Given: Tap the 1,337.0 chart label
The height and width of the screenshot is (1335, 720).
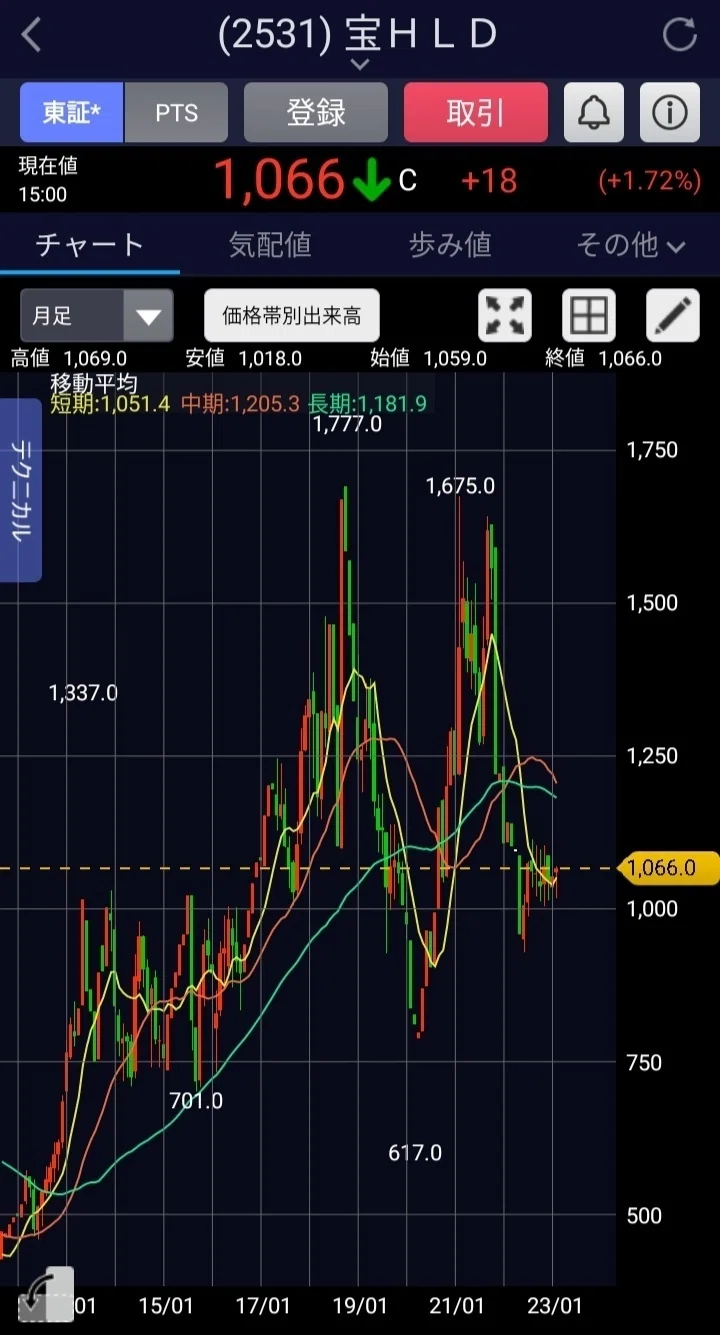Looking at the screenshot, I should click(x=83, y=693).
